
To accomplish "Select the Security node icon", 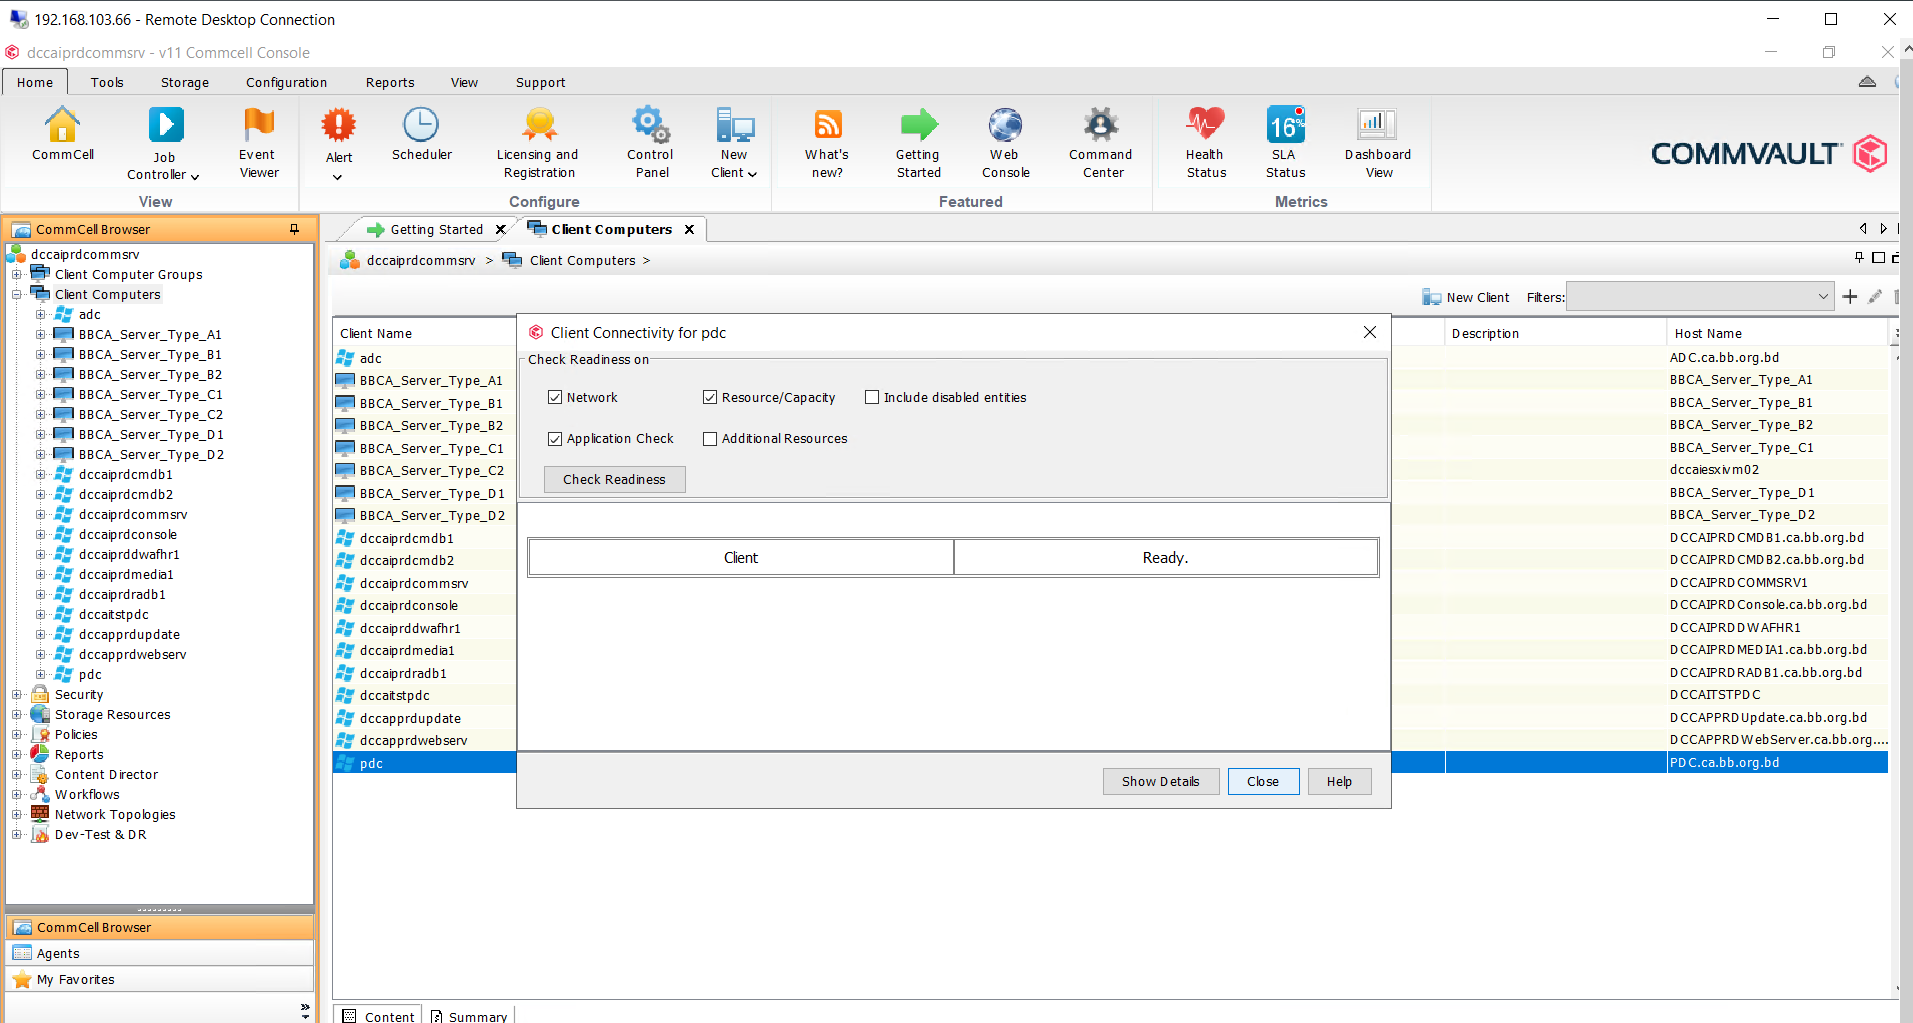I will pos(40,694).
